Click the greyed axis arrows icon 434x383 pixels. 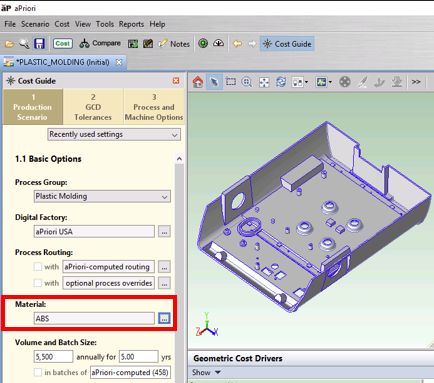pos(379,82)
